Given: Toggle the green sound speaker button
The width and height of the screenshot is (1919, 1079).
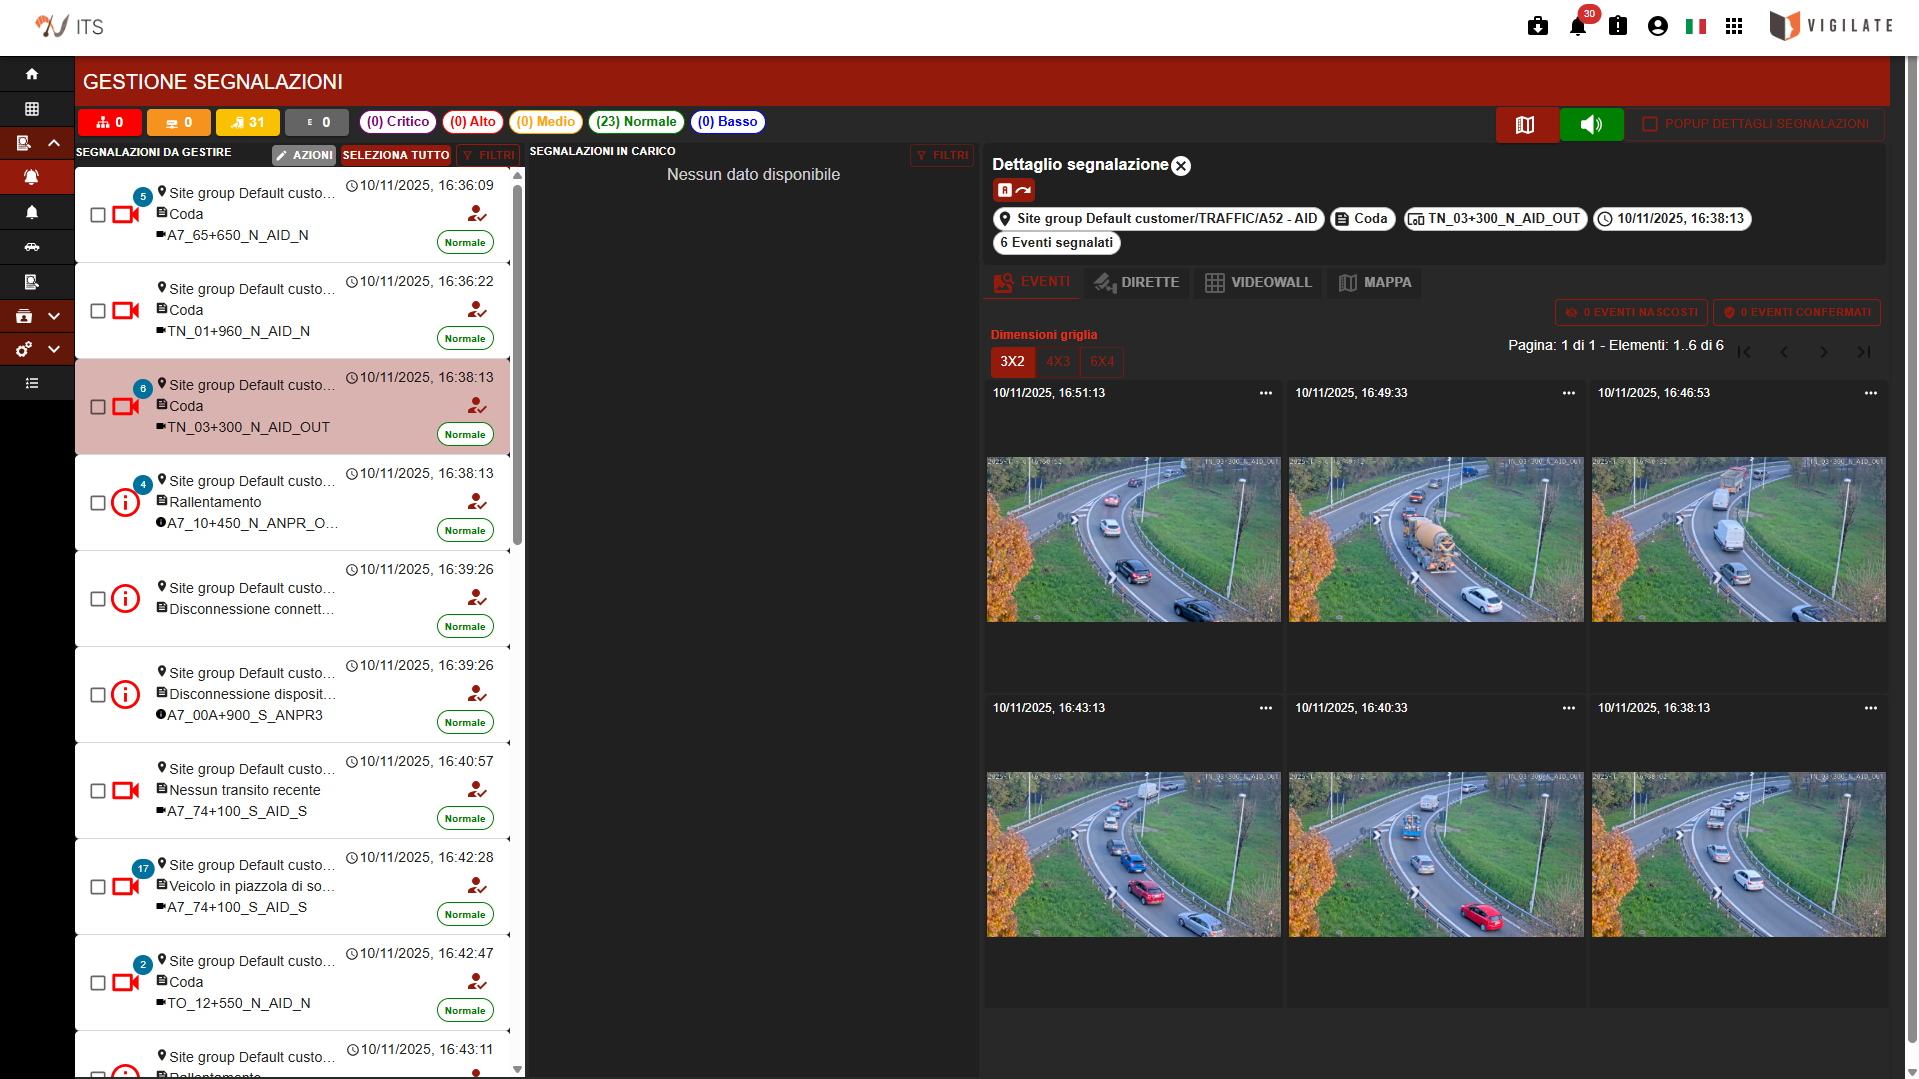Looking at the screenshot, I should pyautogui.click(x=1591, y=124).
